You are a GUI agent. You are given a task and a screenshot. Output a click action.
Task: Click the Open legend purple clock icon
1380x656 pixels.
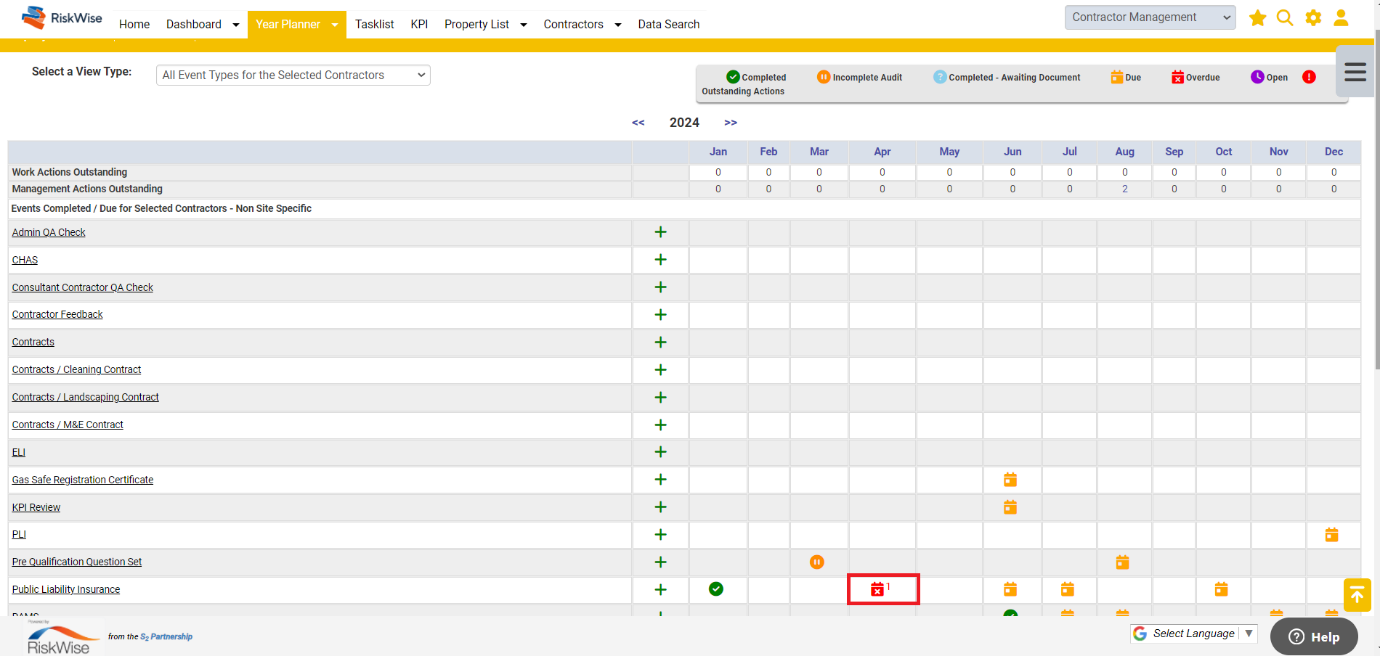1258,77
